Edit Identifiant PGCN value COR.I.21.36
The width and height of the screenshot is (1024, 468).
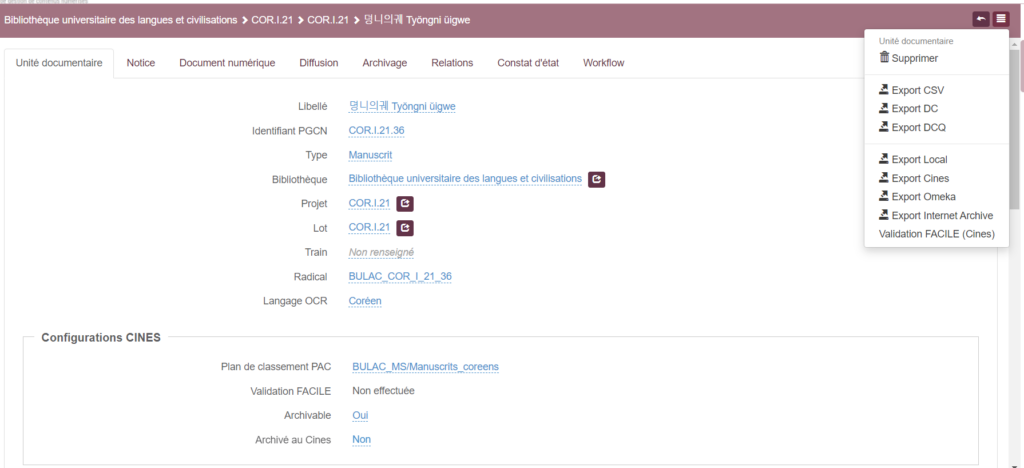(x=376, y=131)
